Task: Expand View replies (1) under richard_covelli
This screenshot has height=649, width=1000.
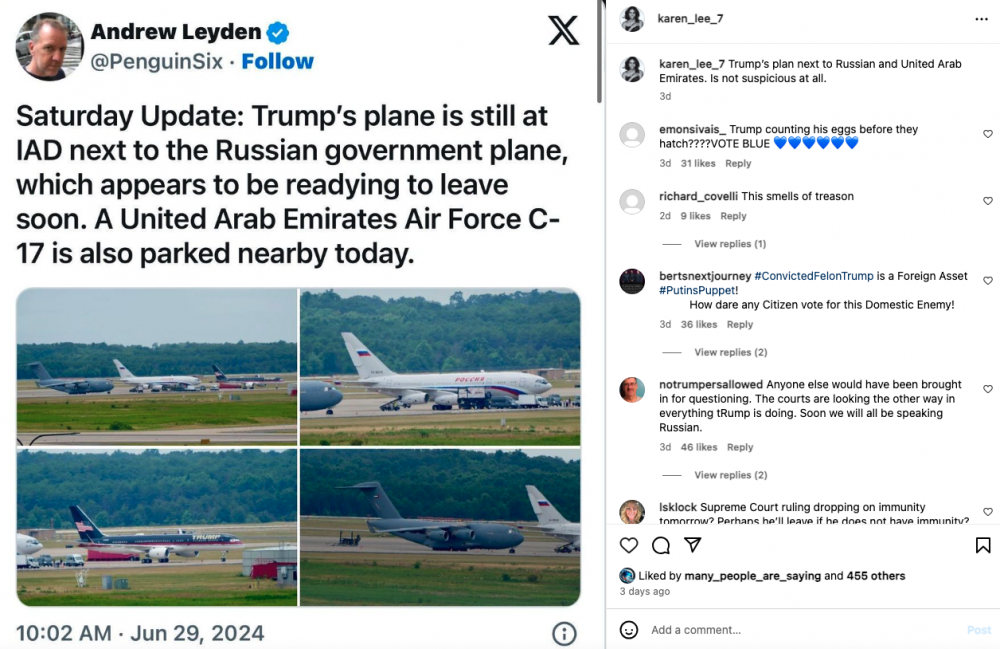Action: tap(730, 244)
